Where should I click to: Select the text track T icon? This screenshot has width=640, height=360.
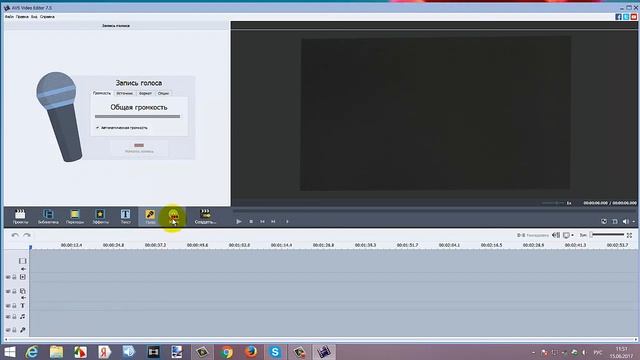pos(22,306)
